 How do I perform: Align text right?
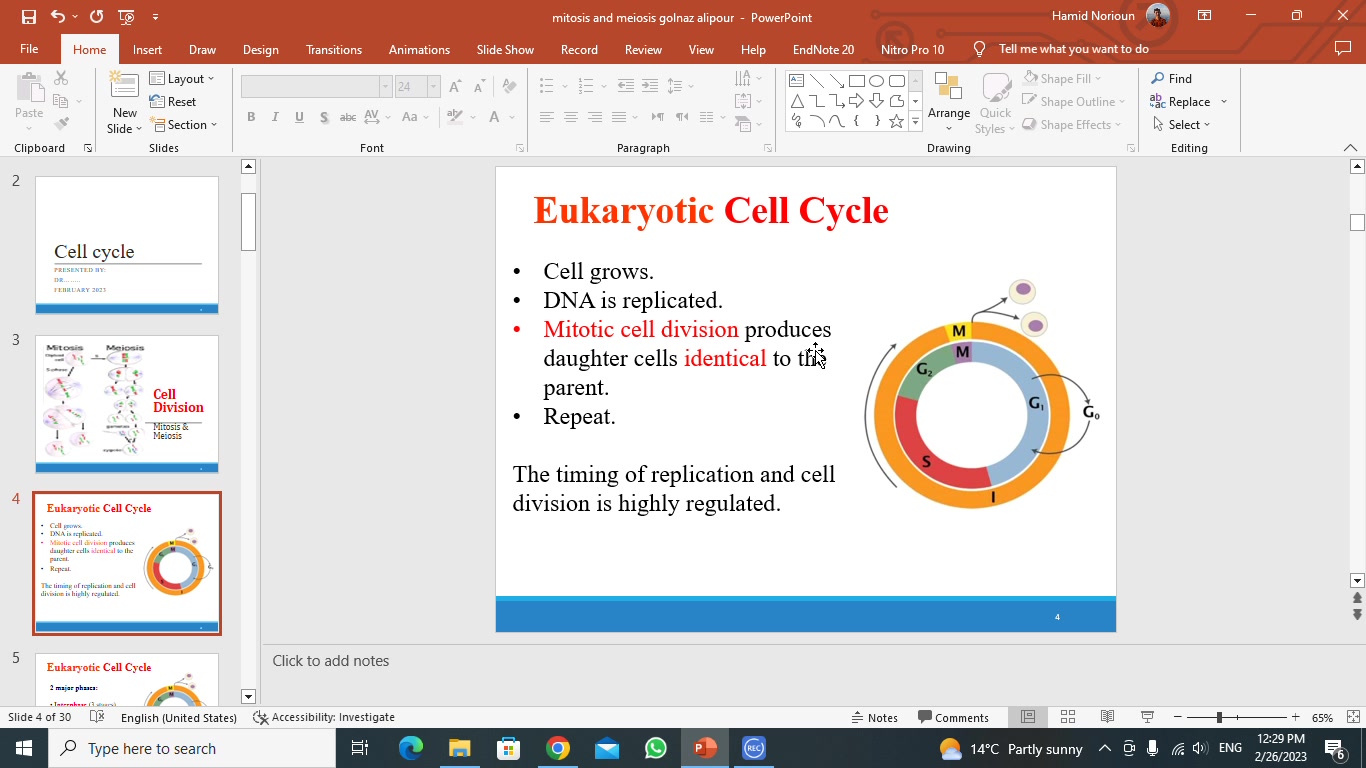coord(595,117)
